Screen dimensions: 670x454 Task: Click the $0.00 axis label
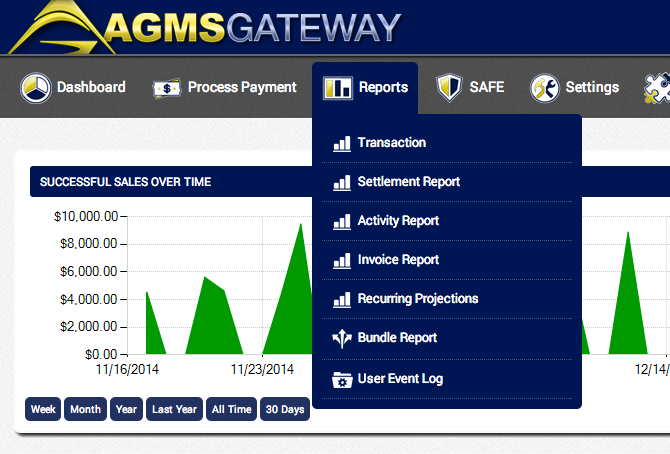101,354
